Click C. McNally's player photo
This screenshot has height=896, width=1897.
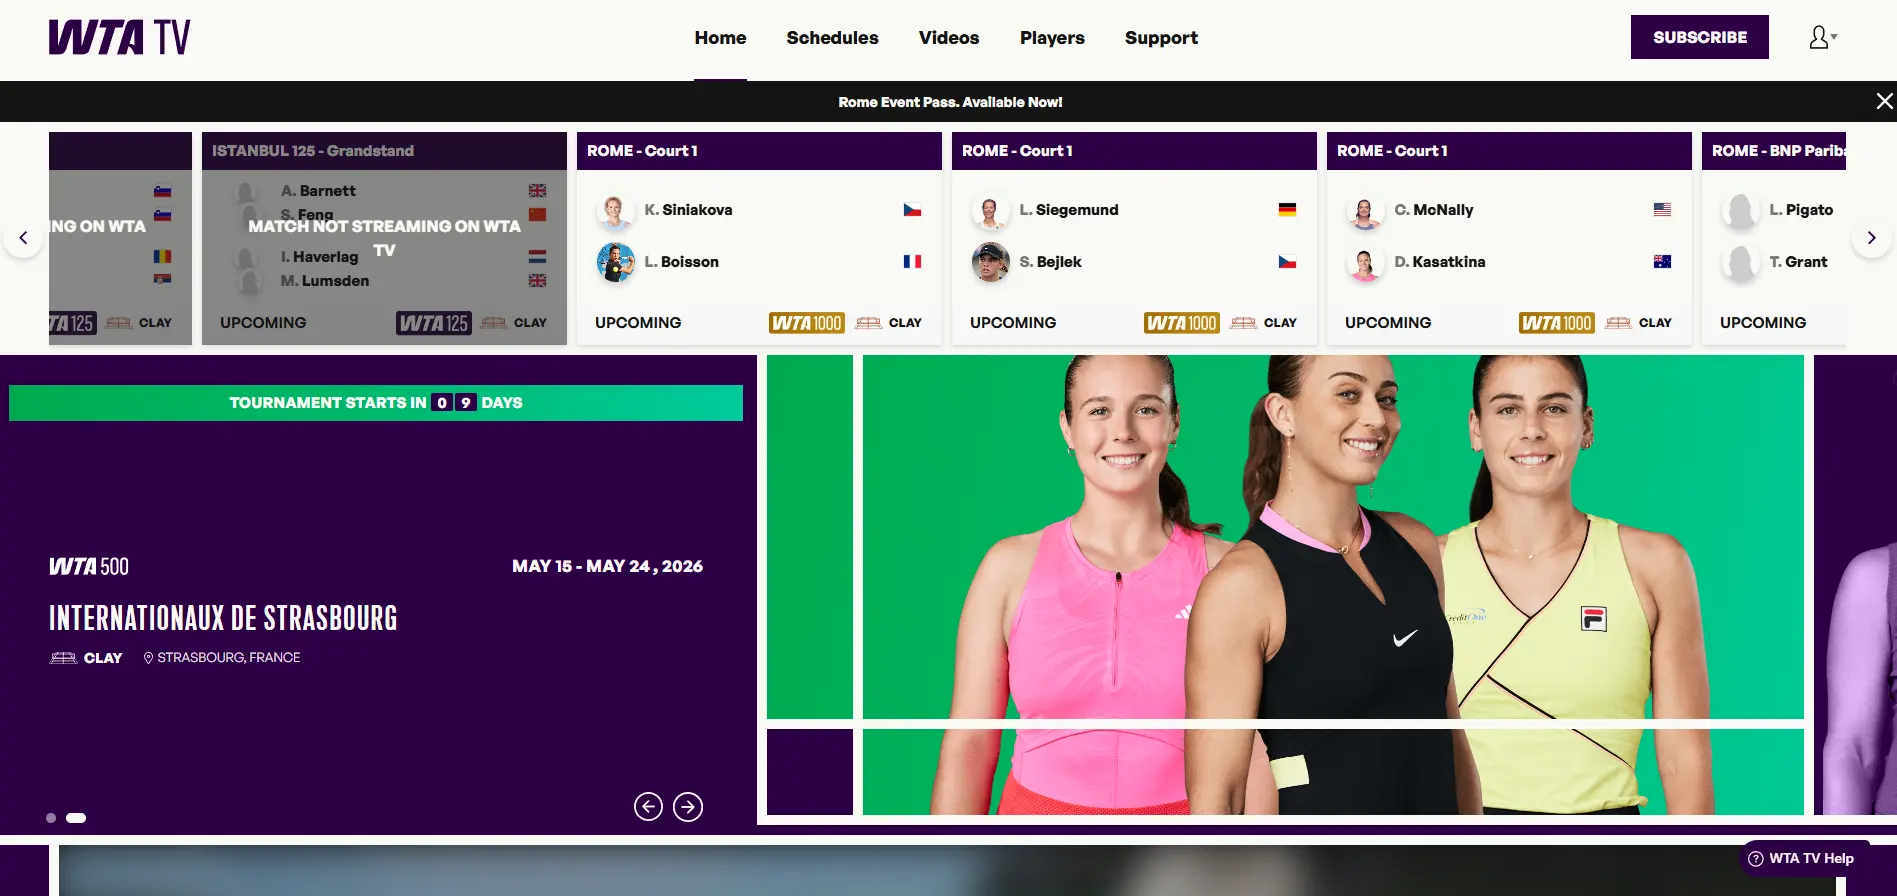click(1365, 211)
